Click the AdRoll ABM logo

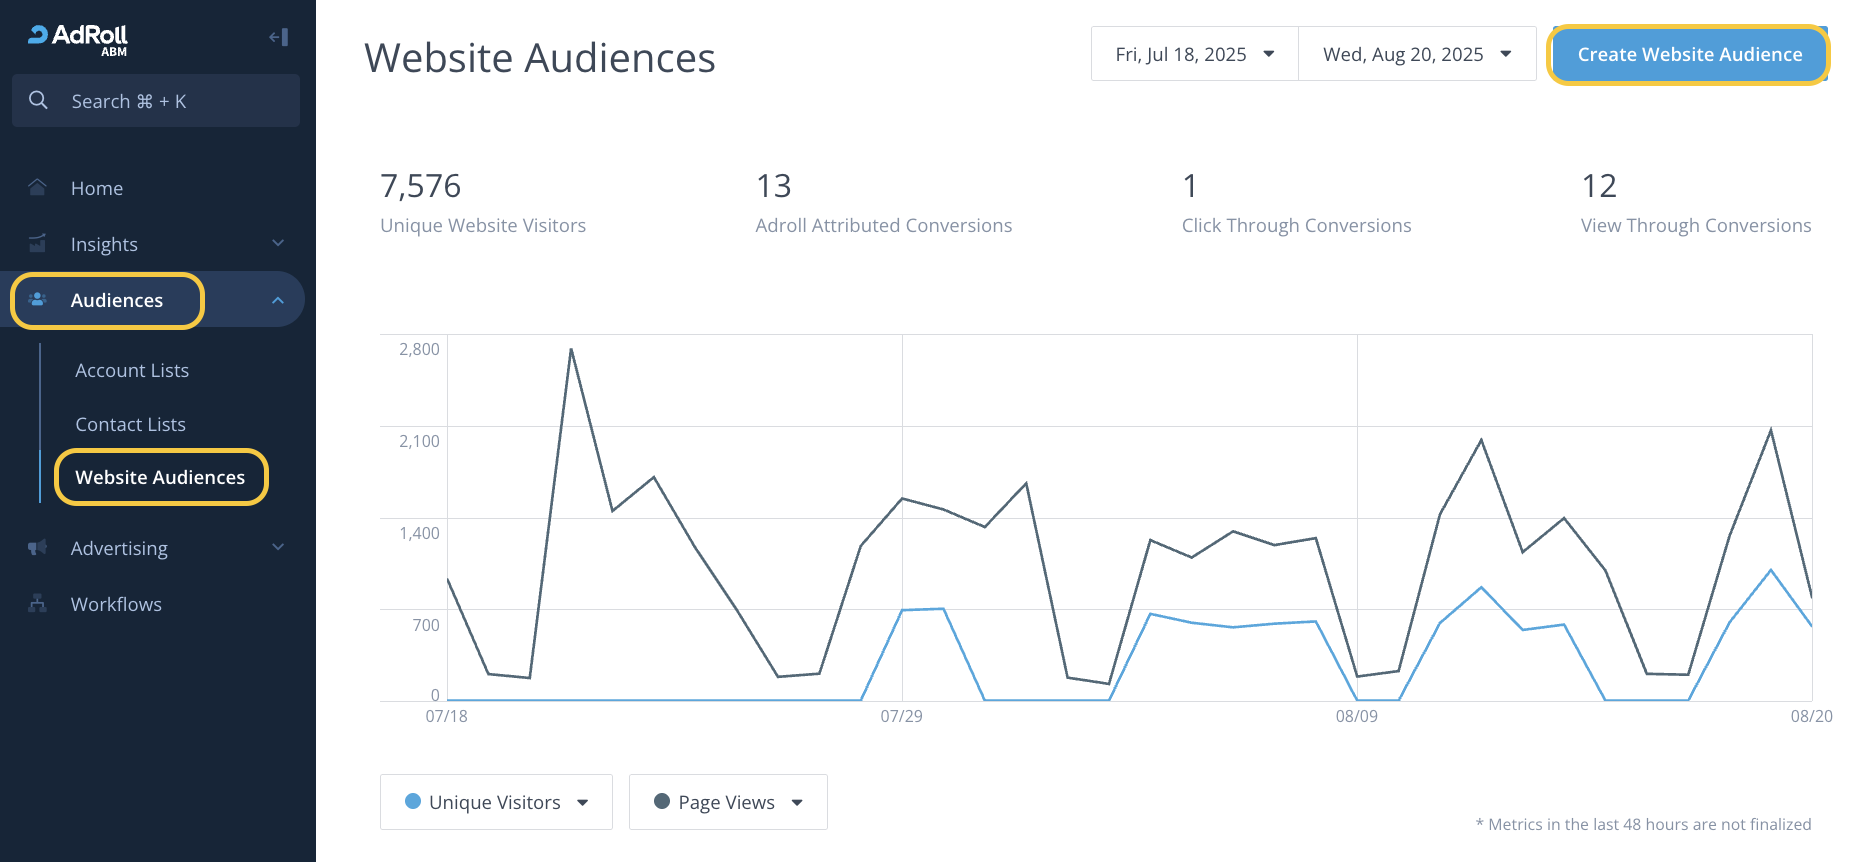click(x=78, y=38)
